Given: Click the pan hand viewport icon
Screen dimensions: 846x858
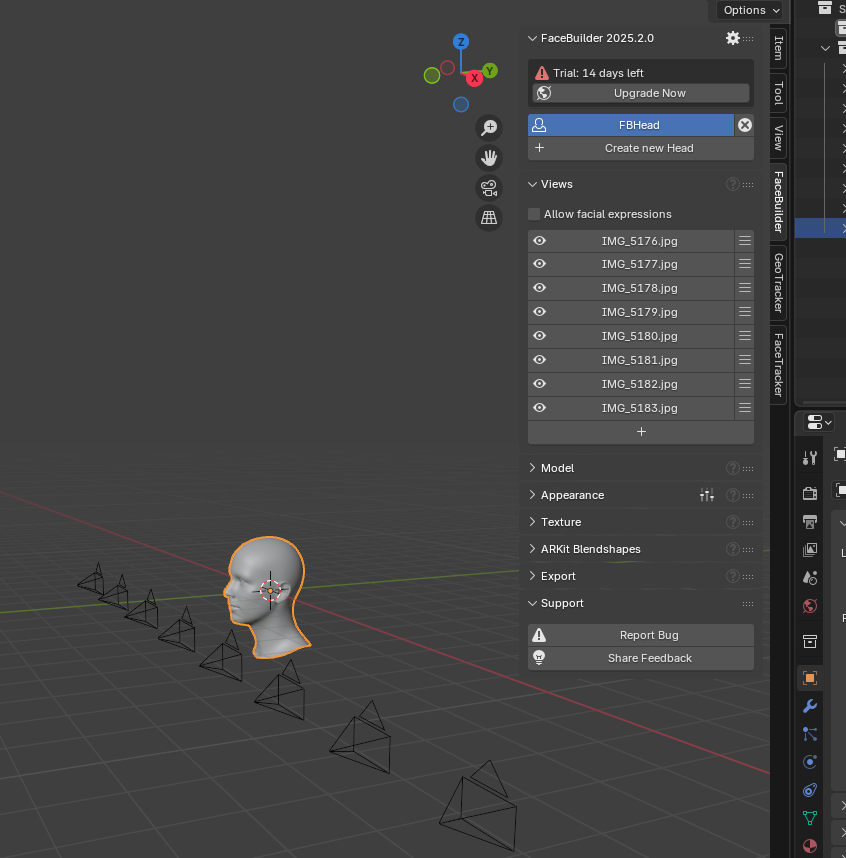Looking at the screenshot, I should [x=489, y=158].
